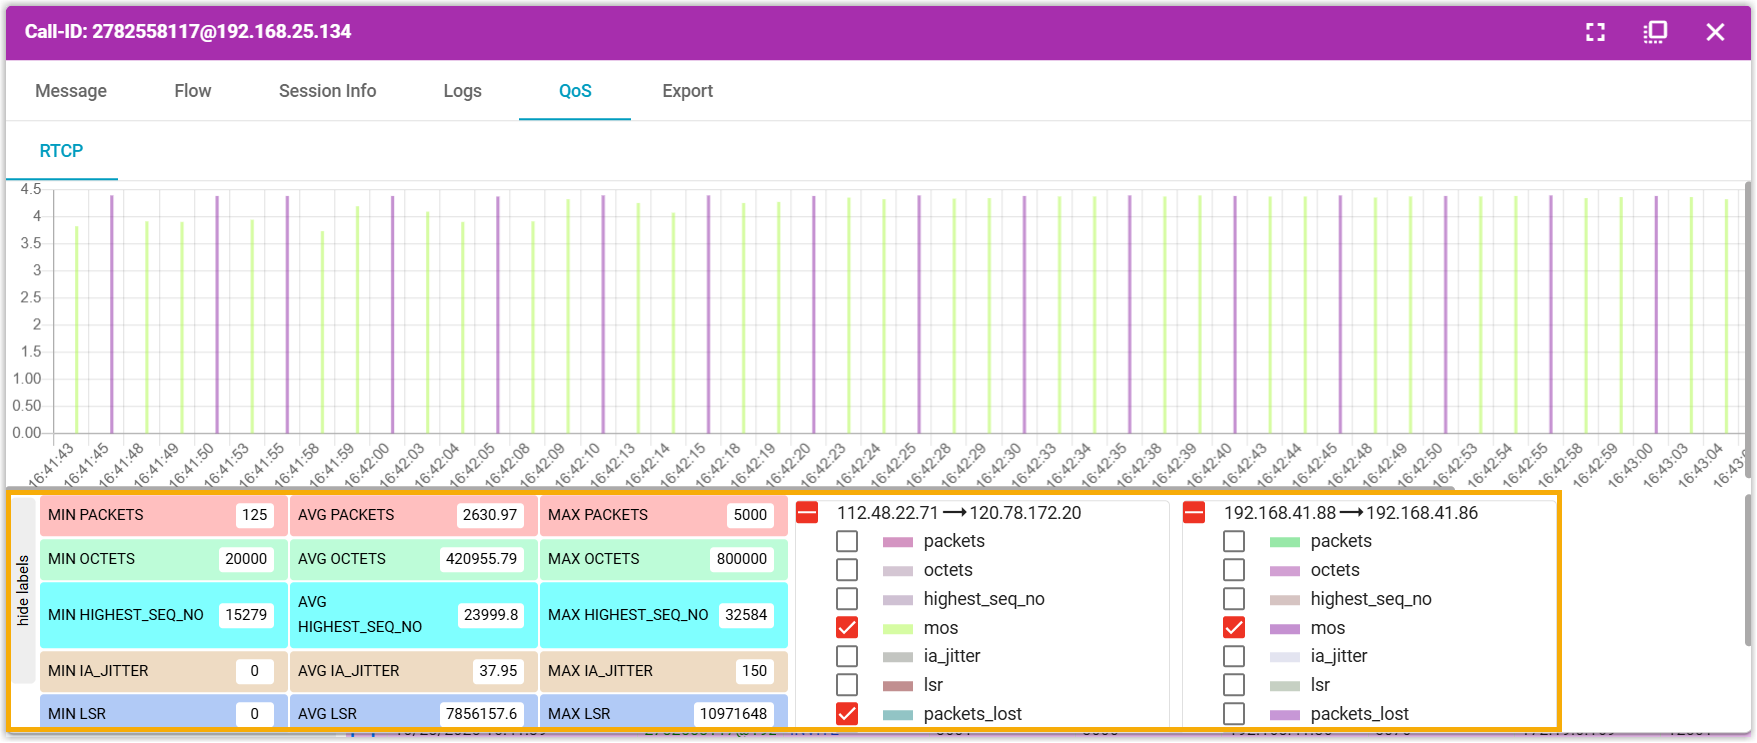Viewport: 1757px width, 743px height.
Task: Collapse the 192.168.41.88 stream group
Action: (x=1194, y=513)
